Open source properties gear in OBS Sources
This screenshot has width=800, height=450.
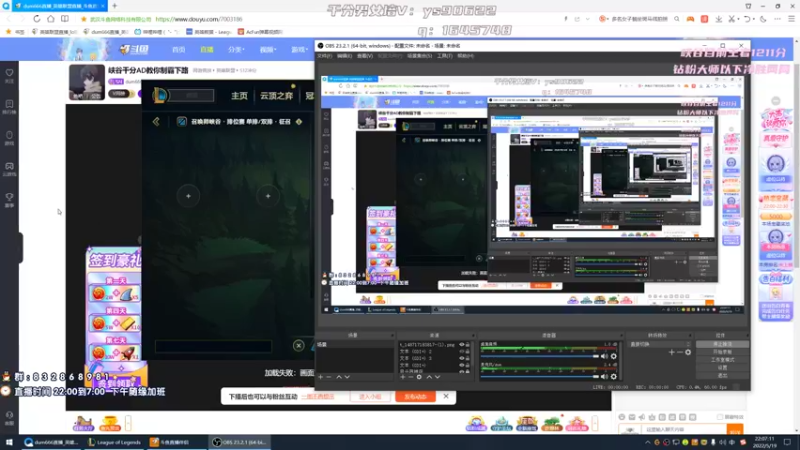(419, 377)
